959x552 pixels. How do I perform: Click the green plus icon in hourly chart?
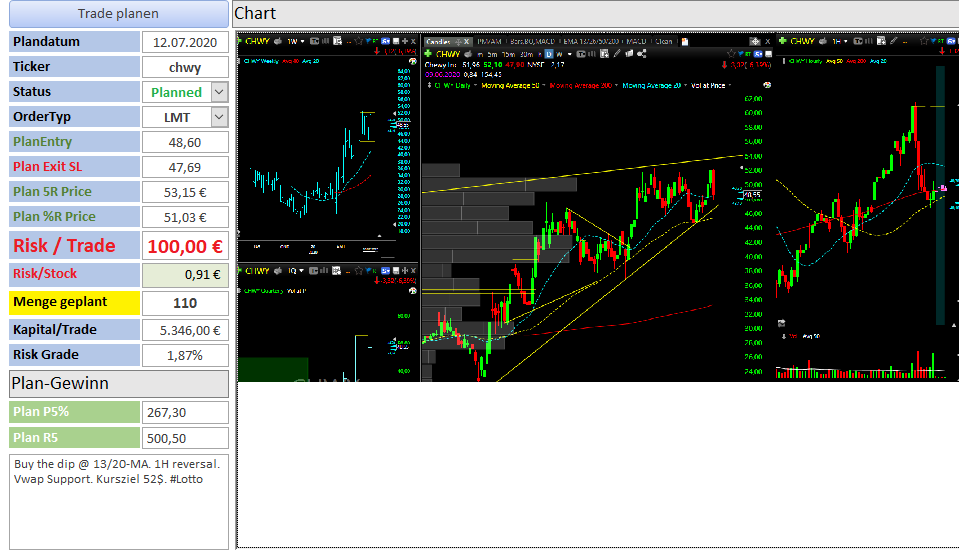[x=783, y=41]
